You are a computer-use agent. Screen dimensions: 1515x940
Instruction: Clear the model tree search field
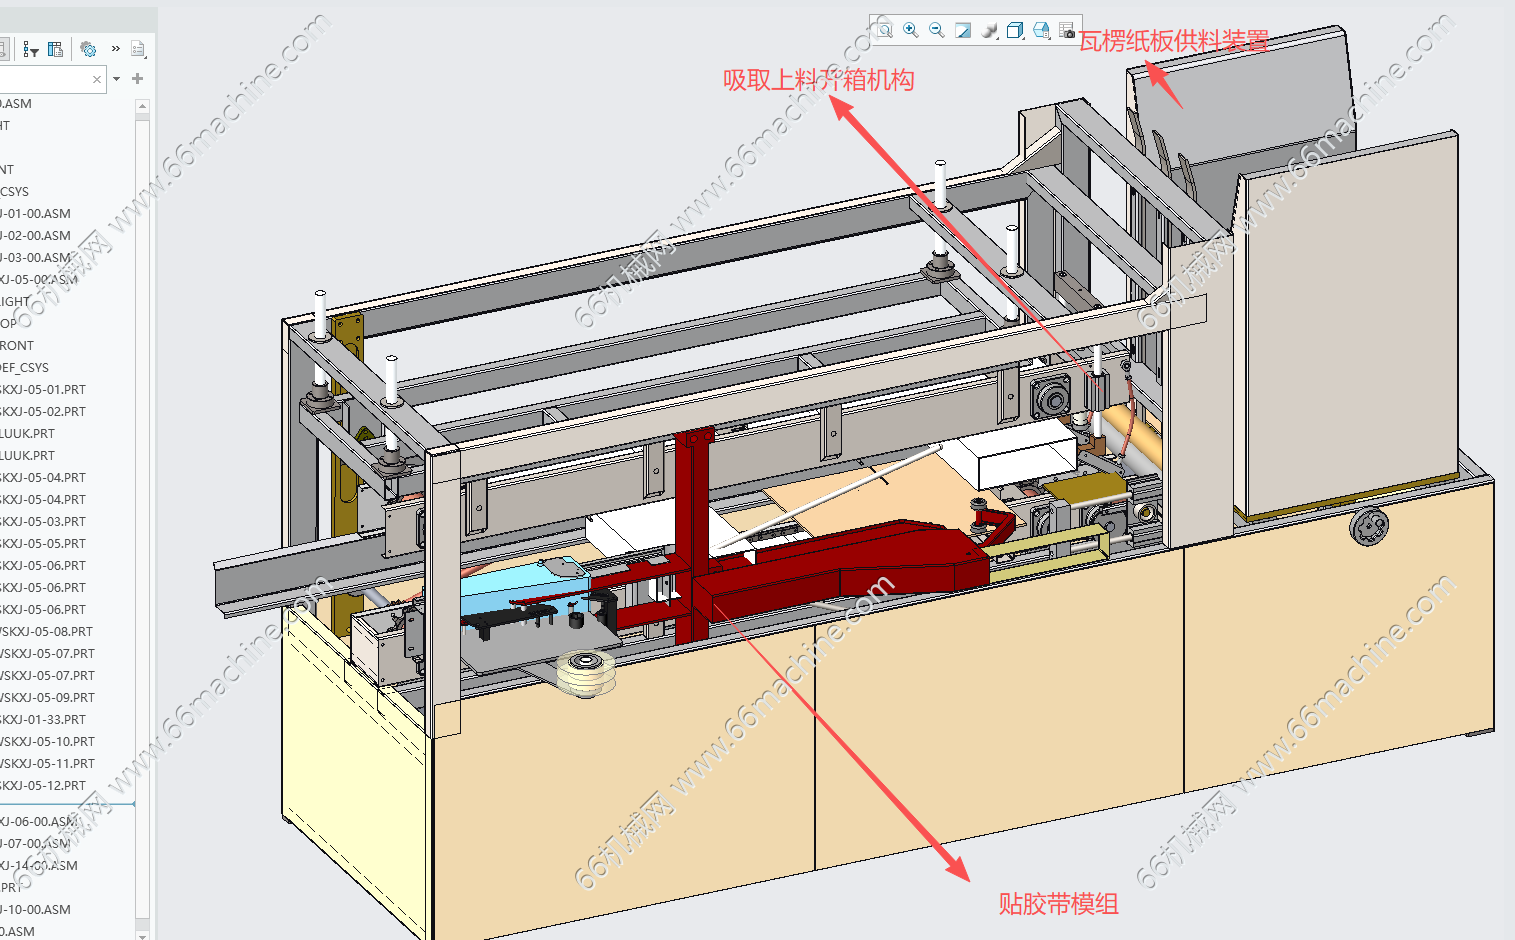97,79
